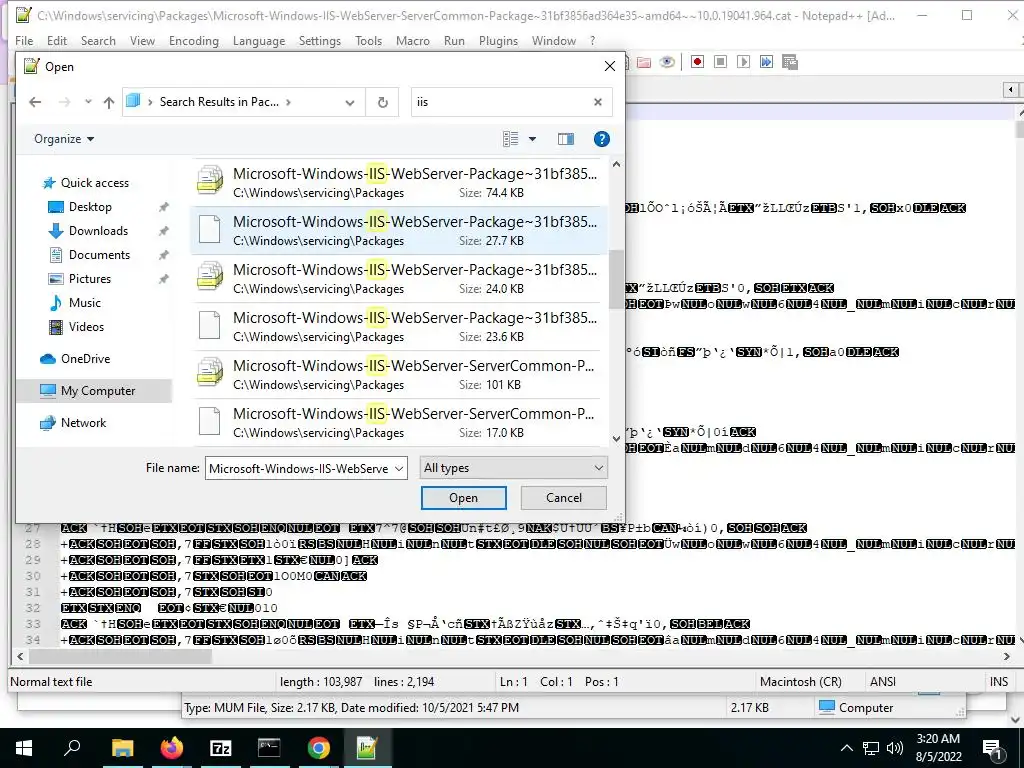Click the Windows Start button
This screenshot has height=768, width=1024.
click(x=24, y=748)
